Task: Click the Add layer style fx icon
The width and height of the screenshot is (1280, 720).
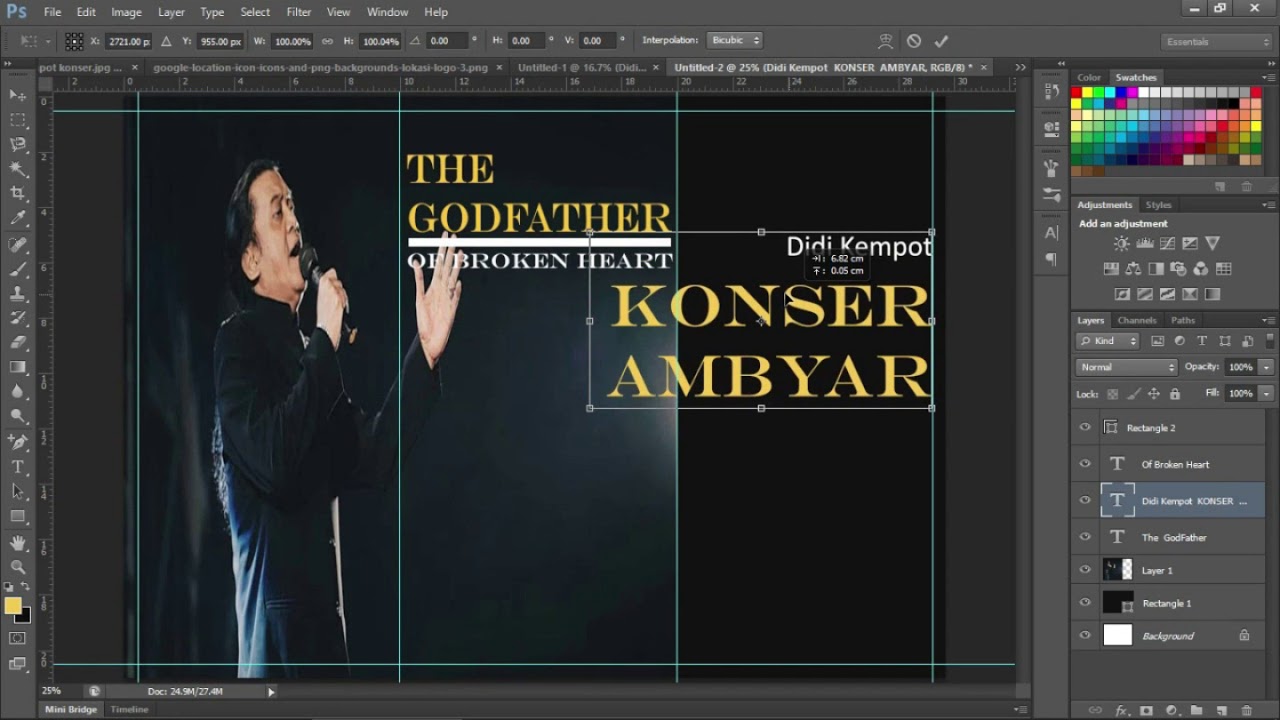Action: (x=1122, y=710)
